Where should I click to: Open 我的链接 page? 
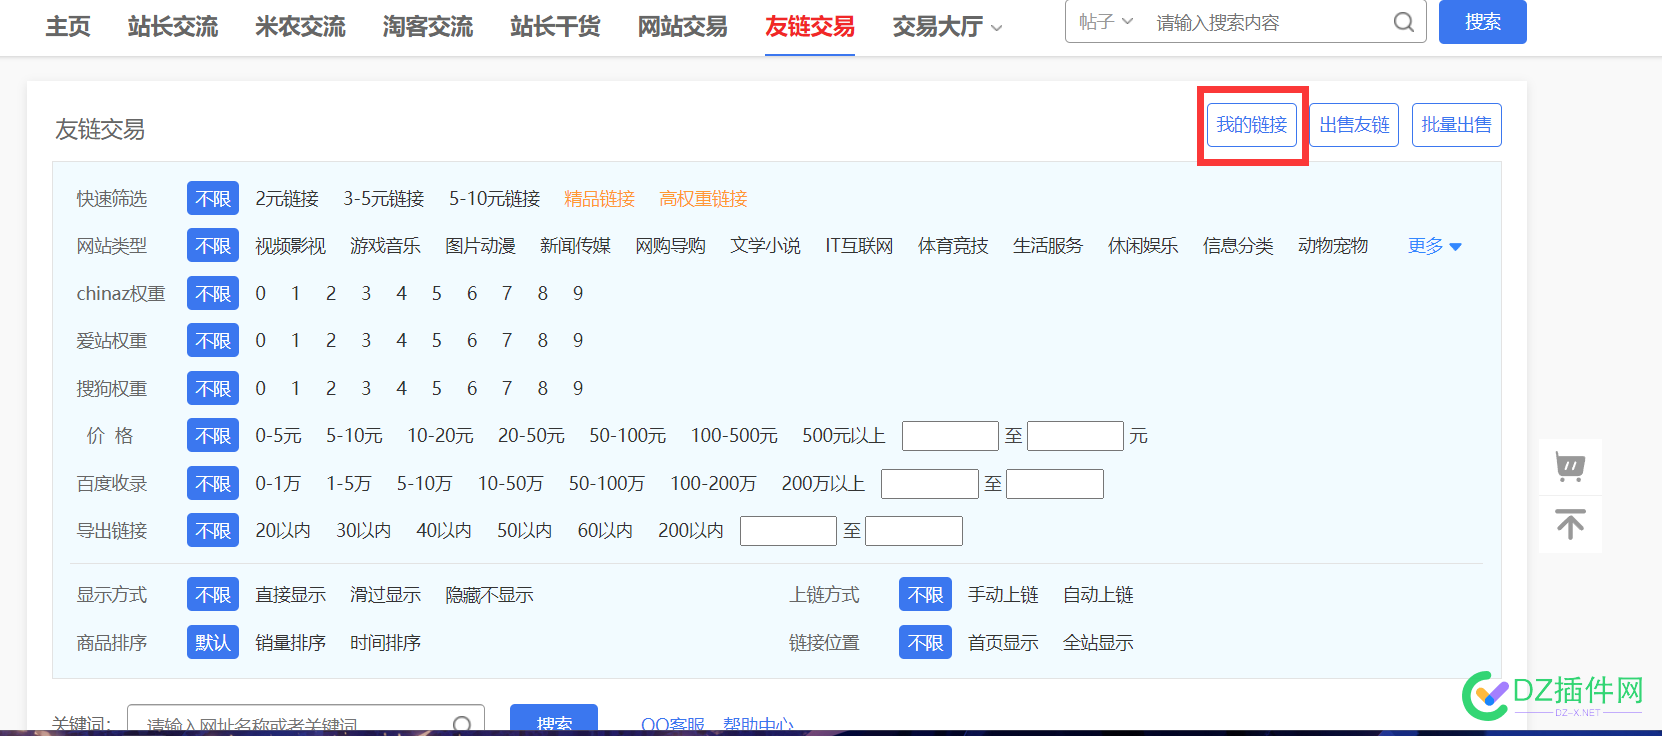1251,125
